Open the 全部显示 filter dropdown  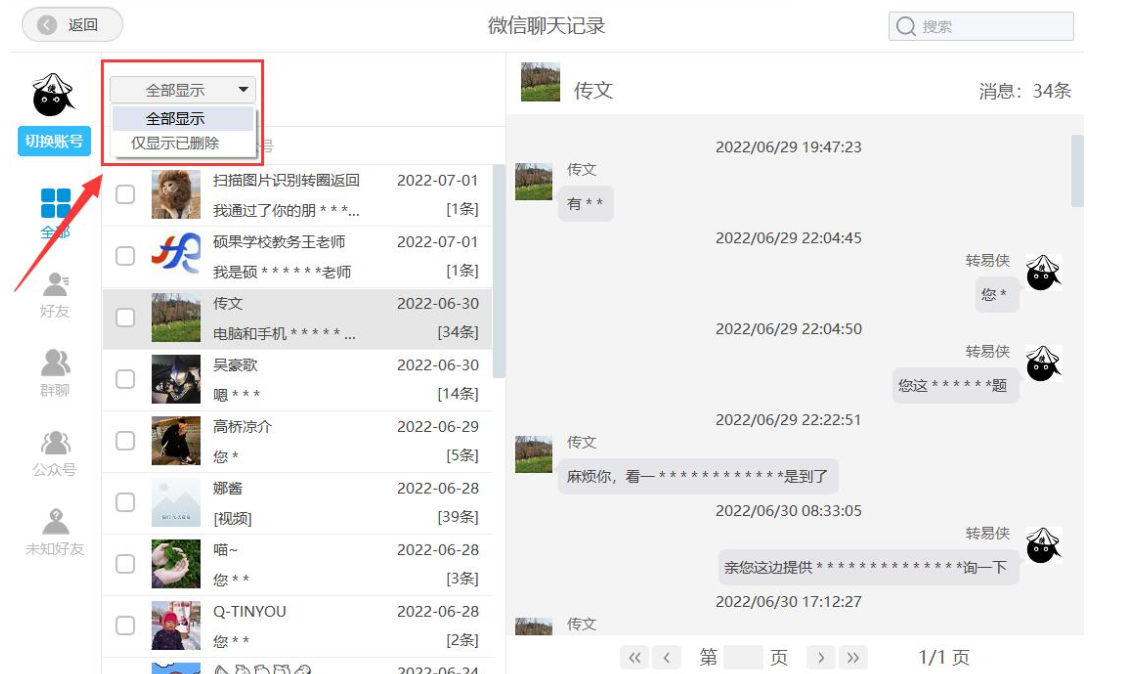pos(183,90)
